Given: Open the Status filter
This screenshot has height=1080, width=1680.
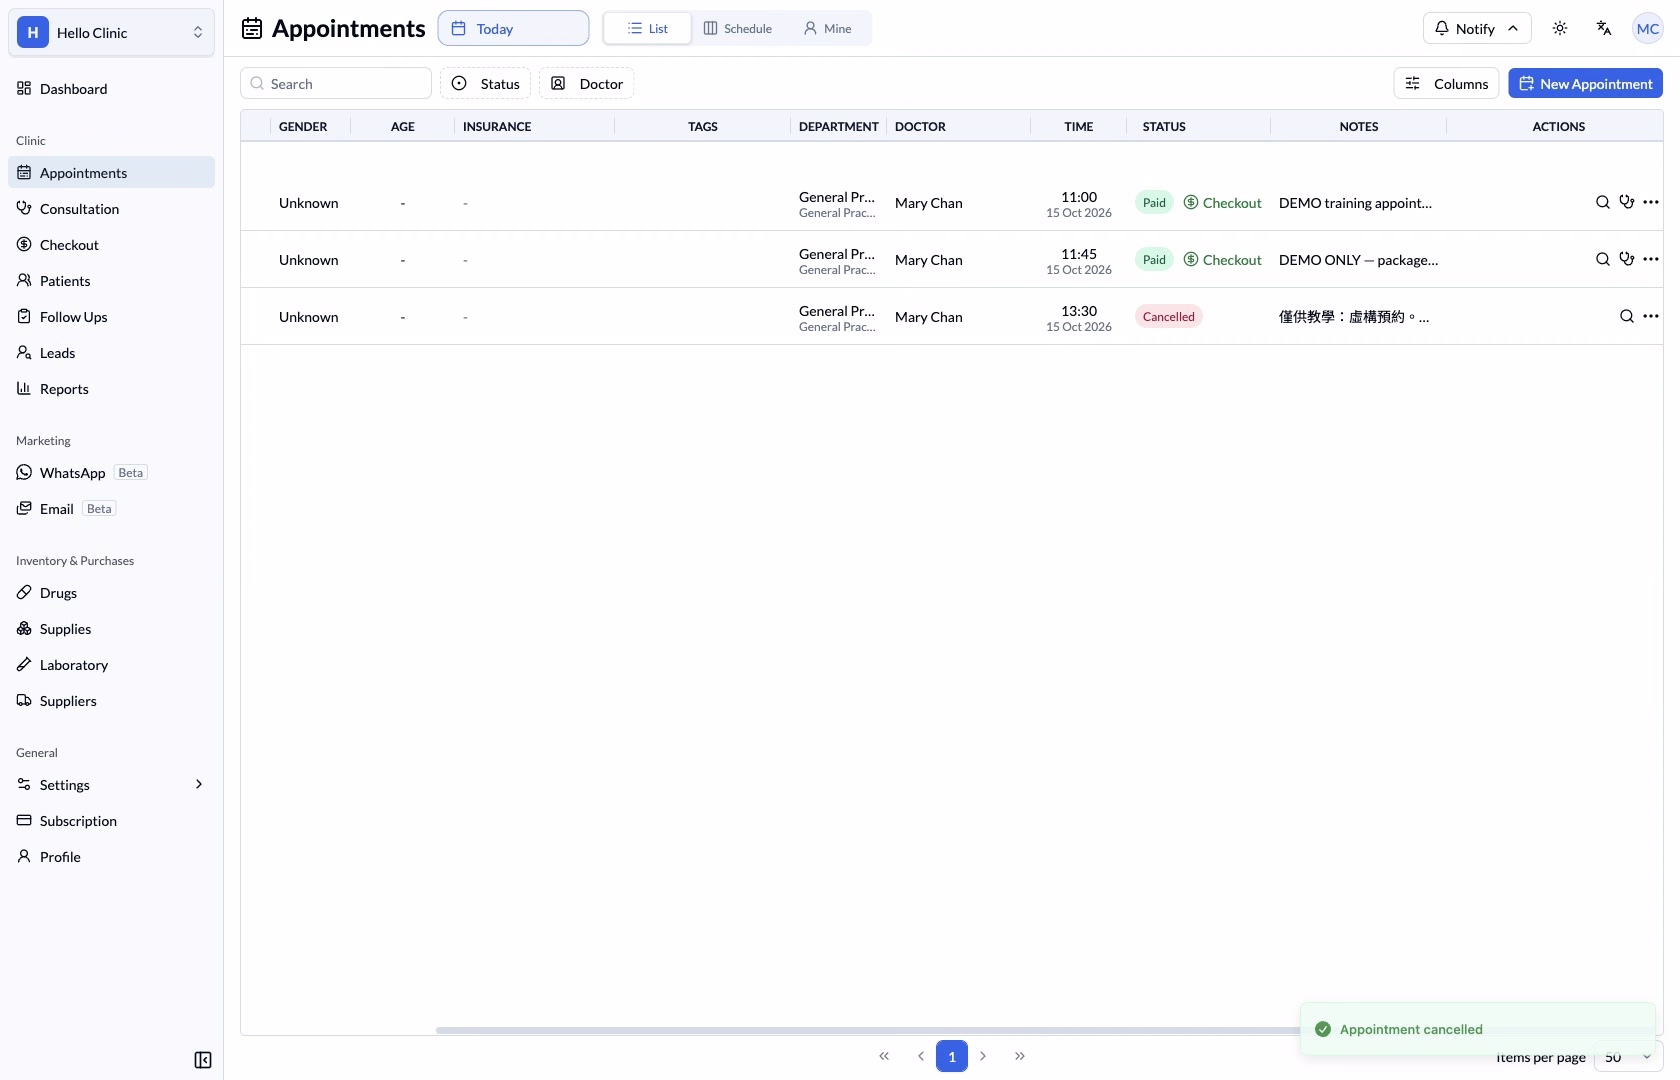Looking at the screenshot, I should [485, 83].
